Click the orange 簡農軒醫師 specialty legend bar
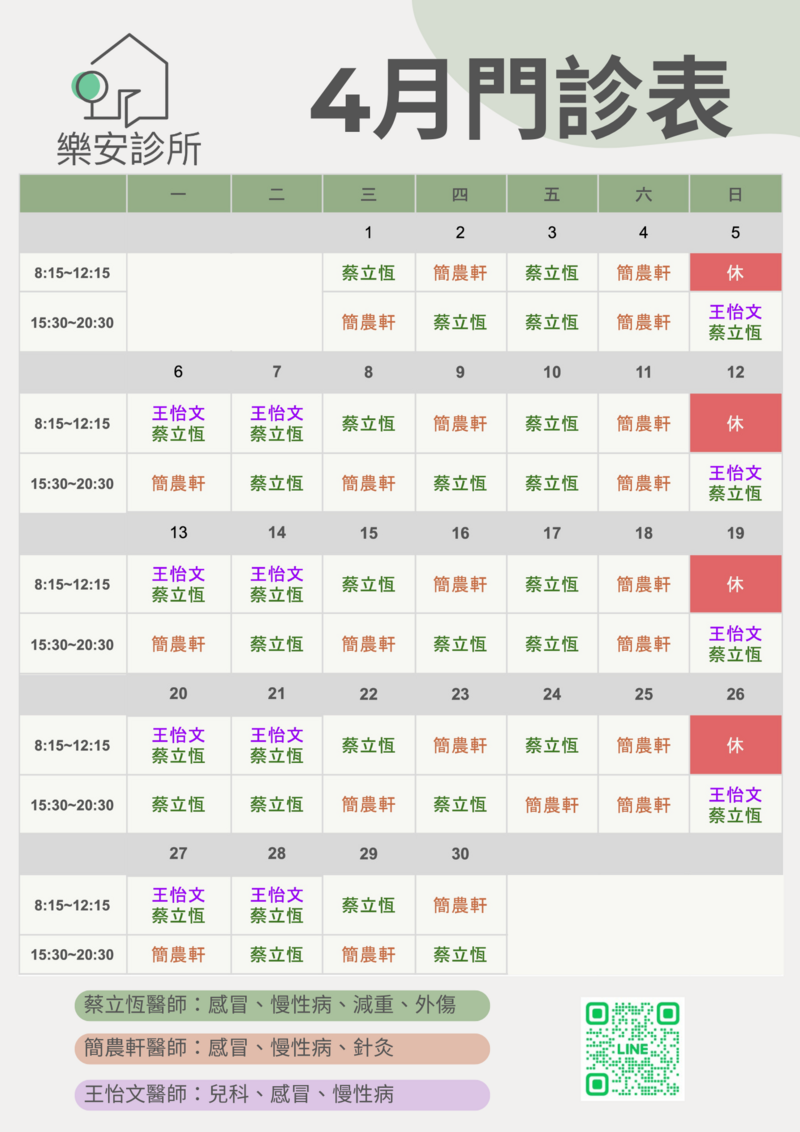The width and height of the screenshot is (800, 1132). (282, 1048)
